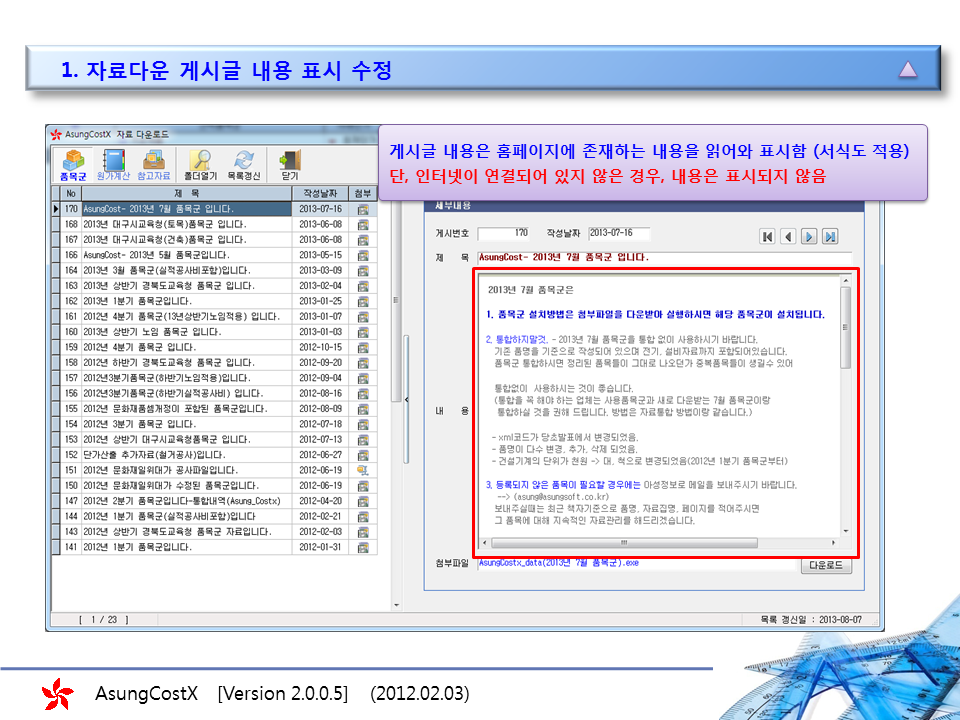Click the yellow attachment icon for row 151
Image resolution: width=960 pixels, height=720 pixels.
click(x=363, y=470)
